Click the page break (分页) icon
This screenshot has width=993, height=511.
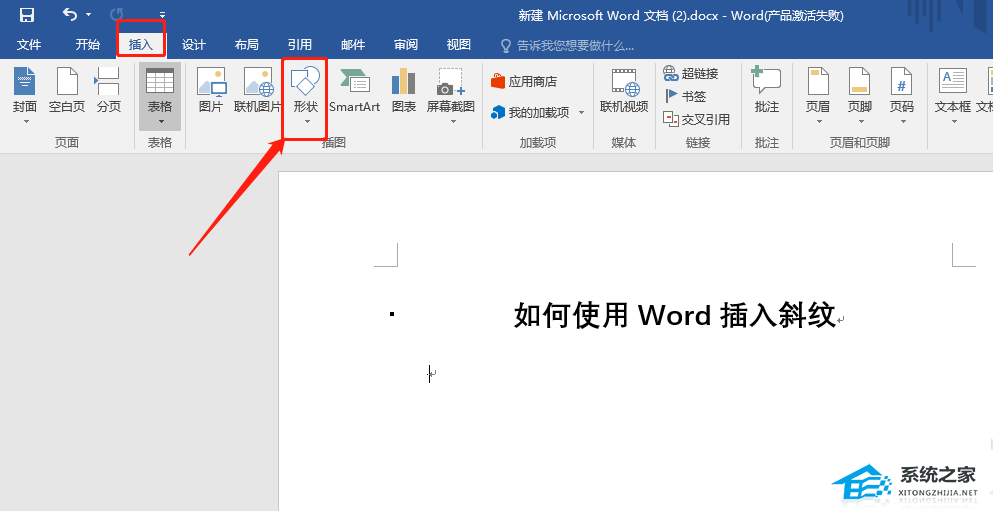pyautogui.click(x=108, y=90)
